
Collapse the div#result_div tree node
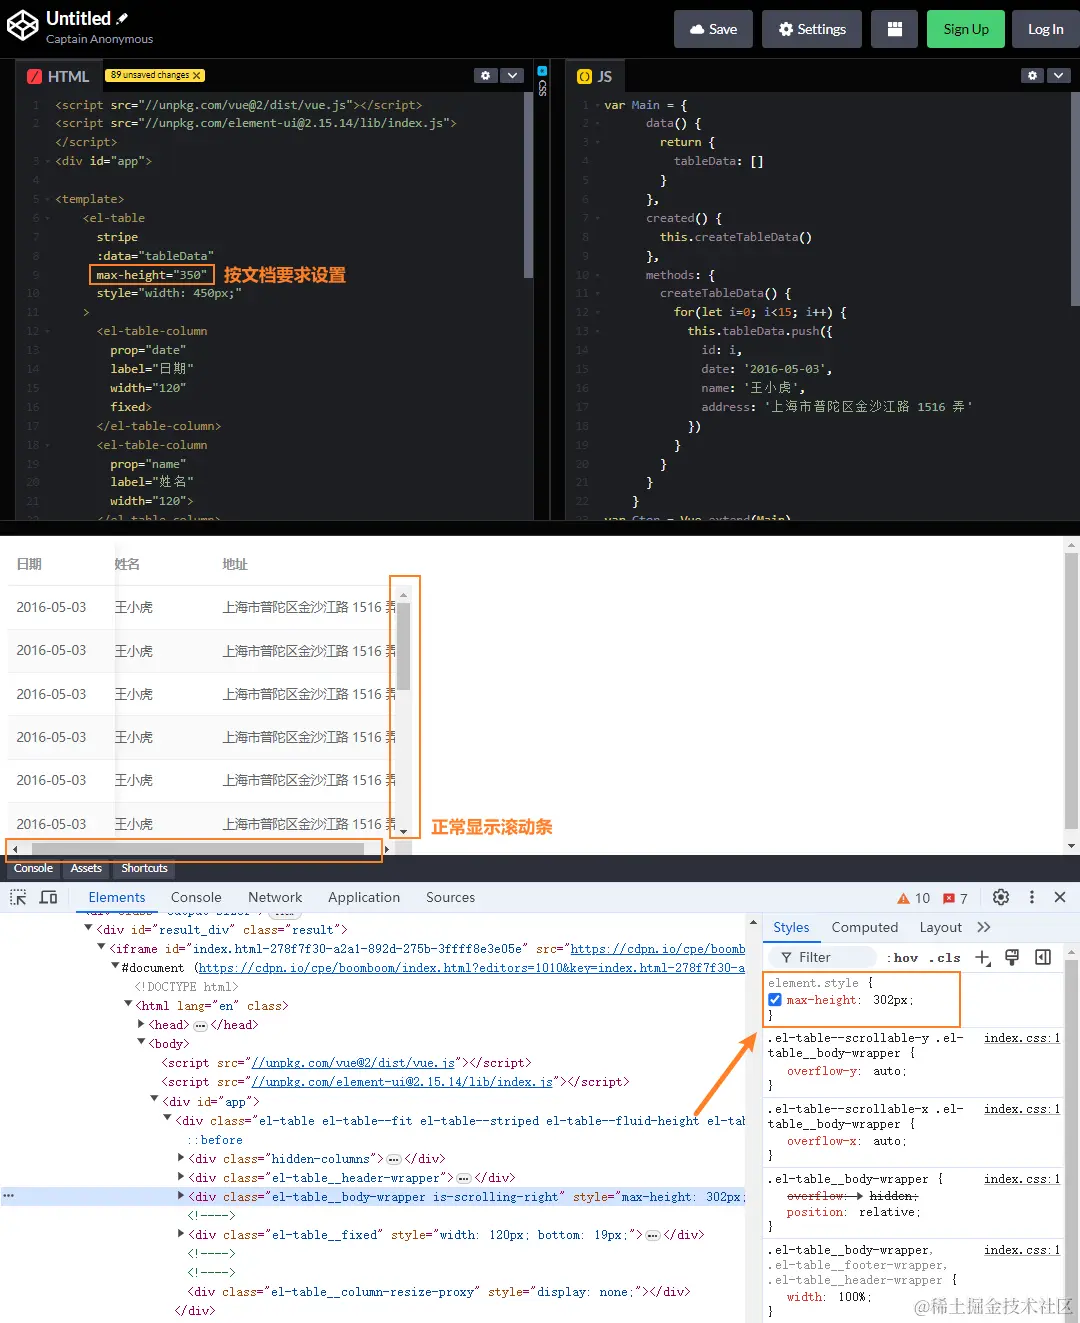pos(89,929)
